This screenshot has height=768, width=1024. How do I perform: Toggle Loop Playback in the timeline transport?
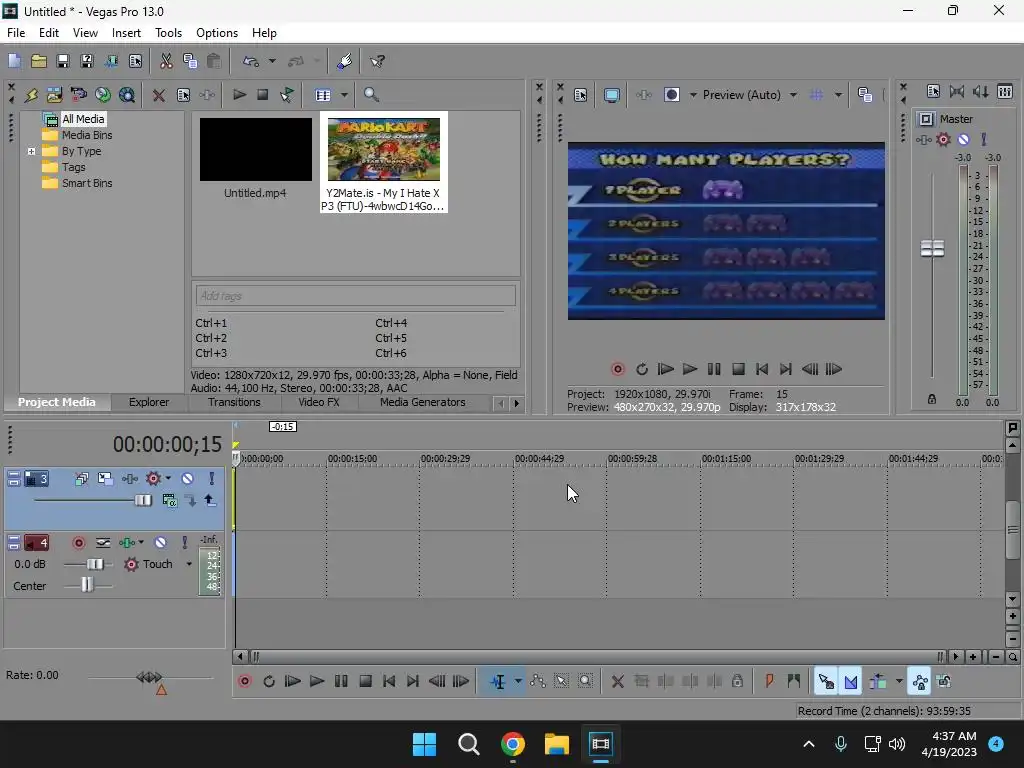point(268,681)
